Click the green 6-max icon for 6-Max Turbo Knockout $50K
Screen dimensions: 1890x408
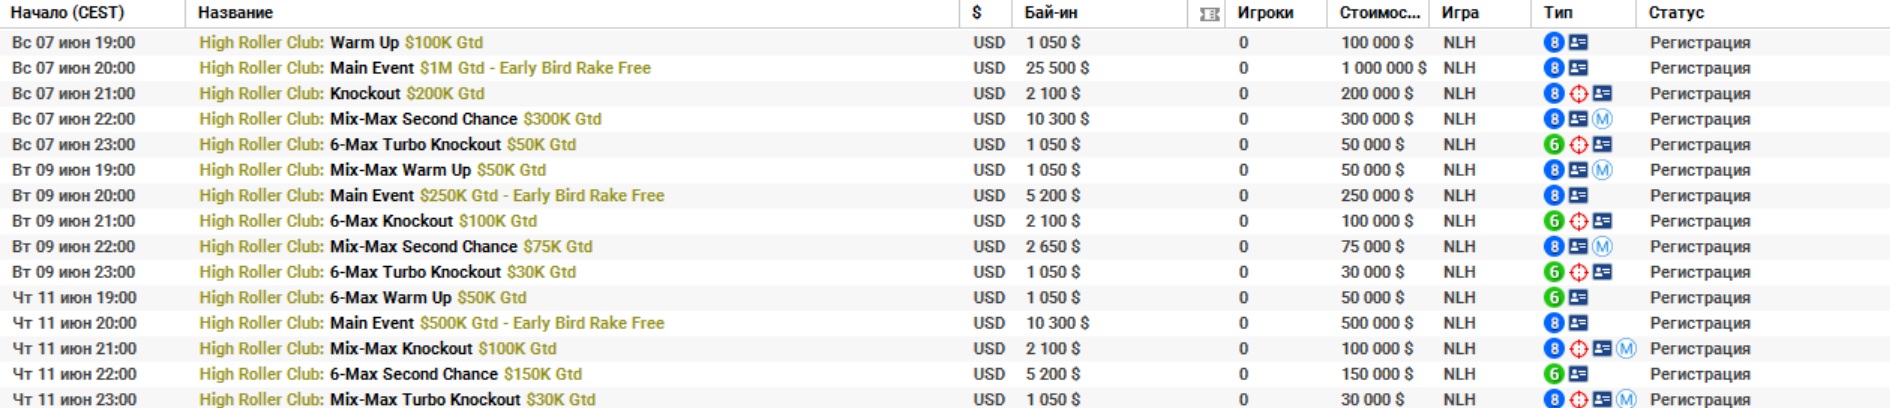point(1553,145)
